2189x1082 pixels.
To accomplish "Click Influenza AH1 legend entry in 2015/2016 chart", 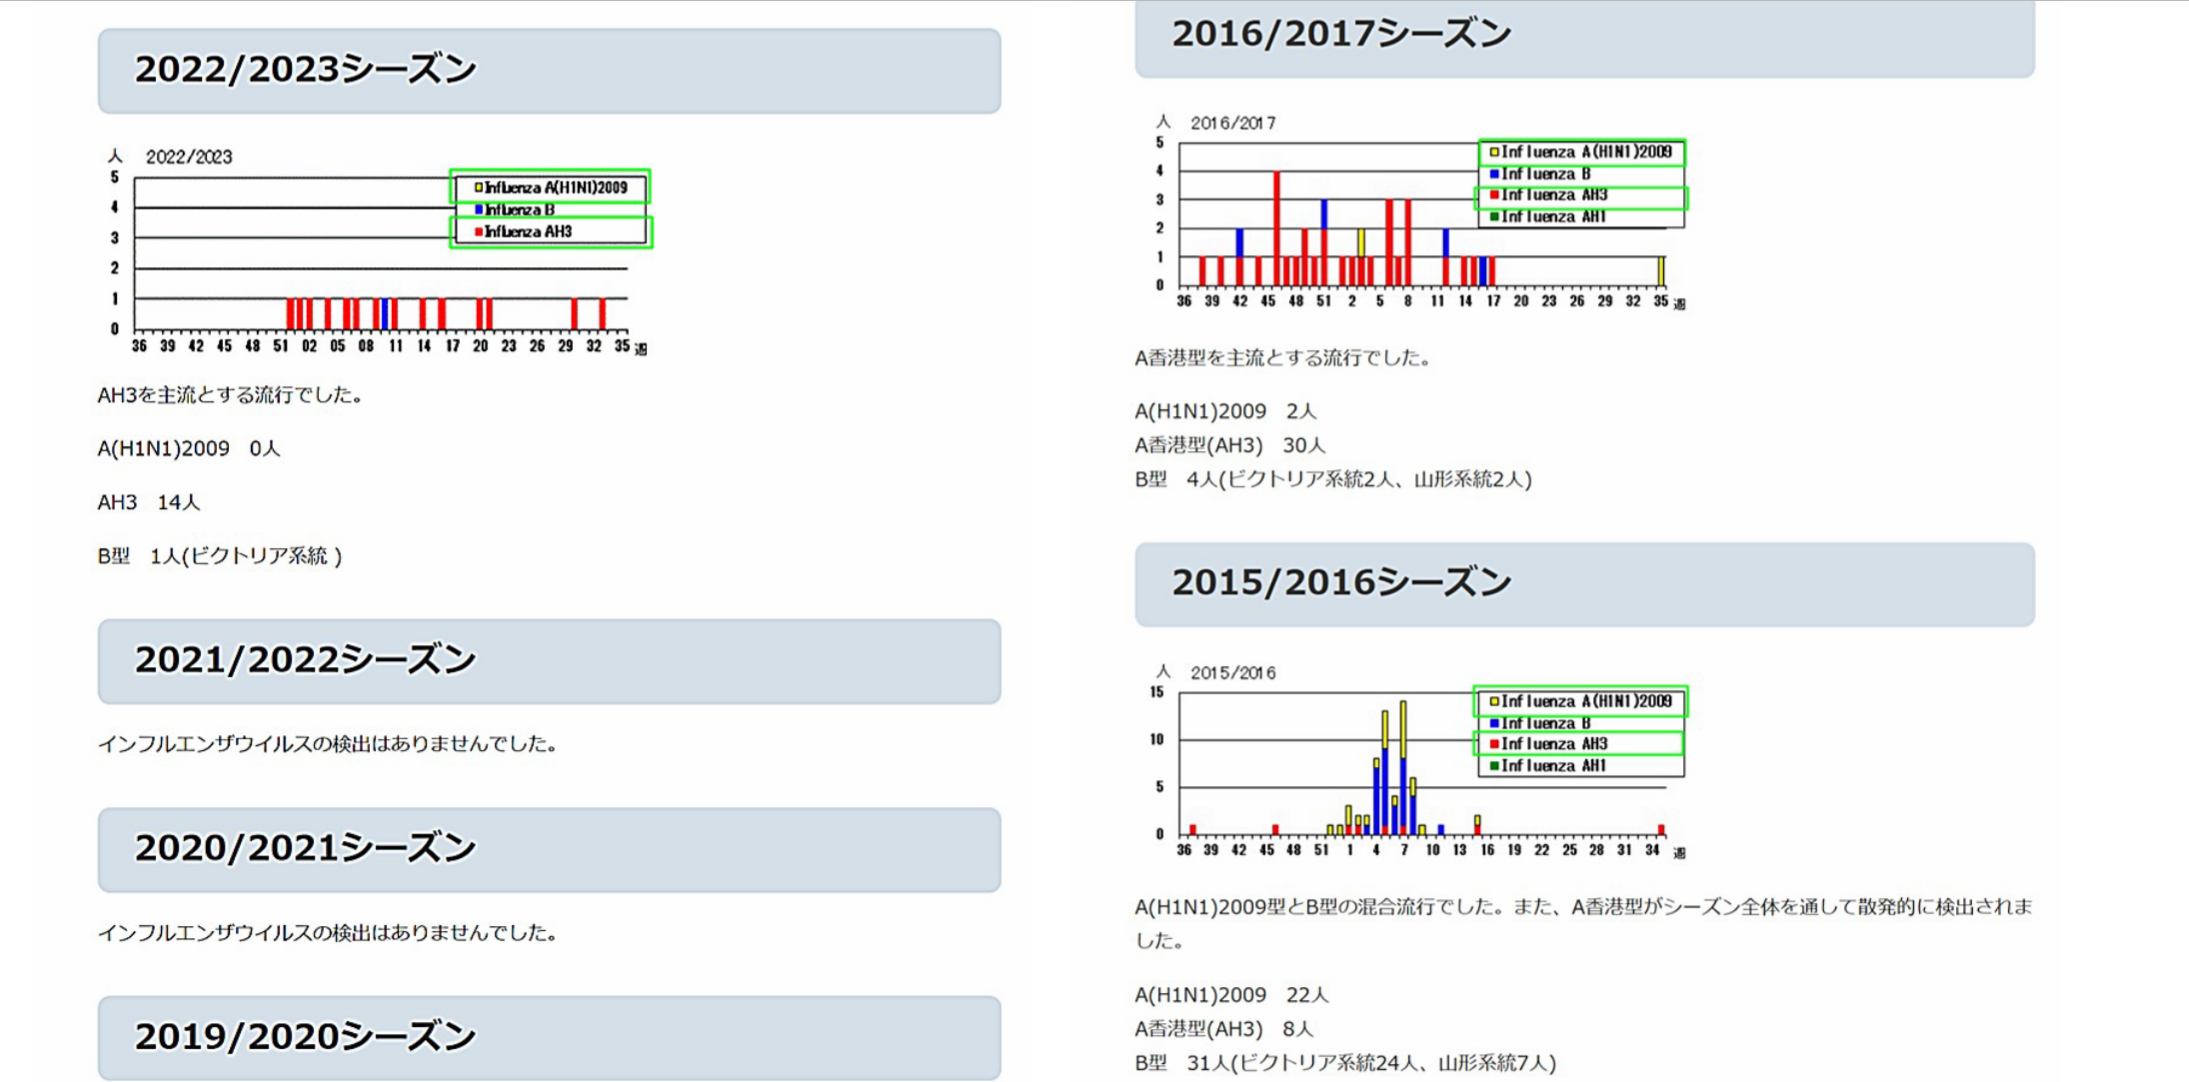I will coord(1553,766).
